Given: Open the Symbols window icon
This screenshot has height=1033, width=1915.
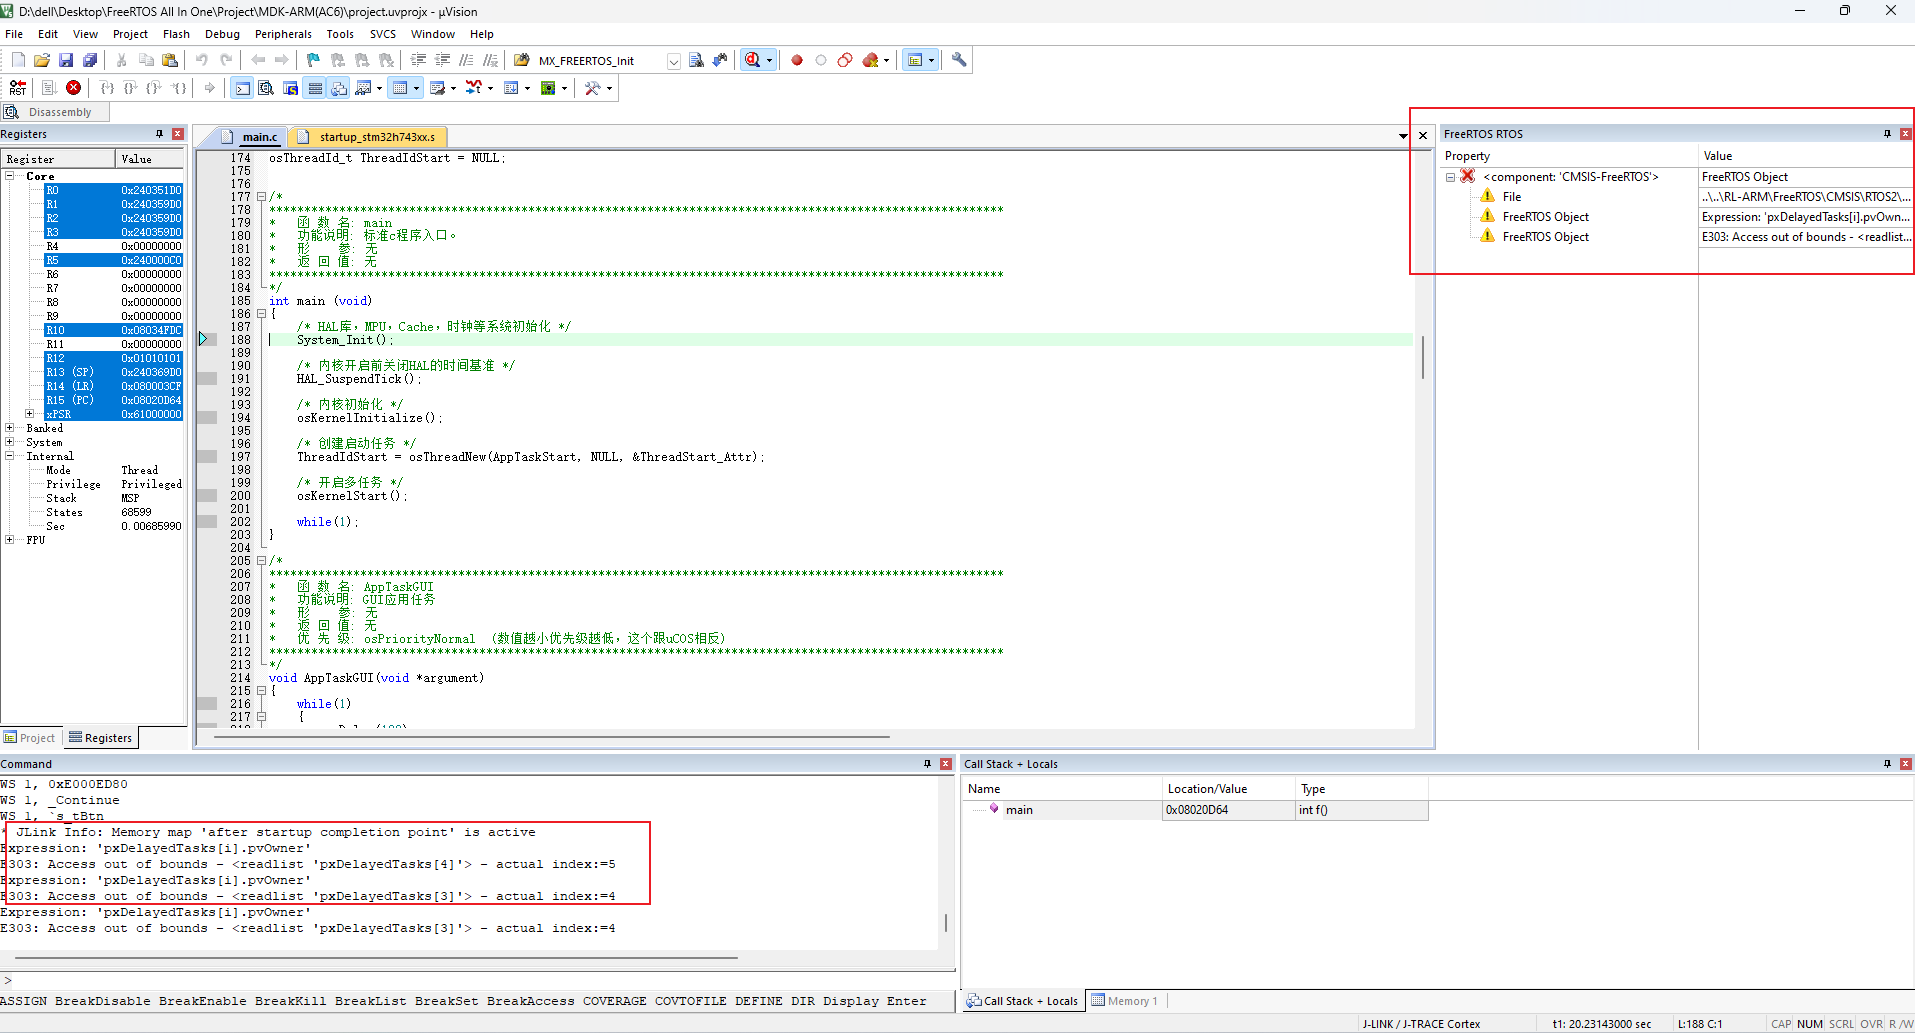Looking at the screenshot, I should pyautogui.click(x=291, y=88).
